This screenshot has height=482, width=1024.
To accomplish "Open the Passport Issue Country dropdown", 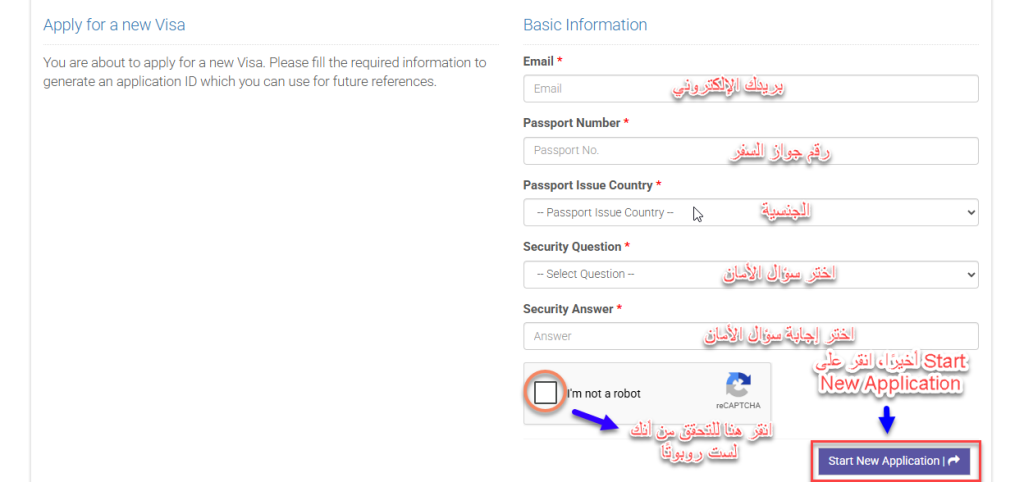I will (x=750, y=212).
